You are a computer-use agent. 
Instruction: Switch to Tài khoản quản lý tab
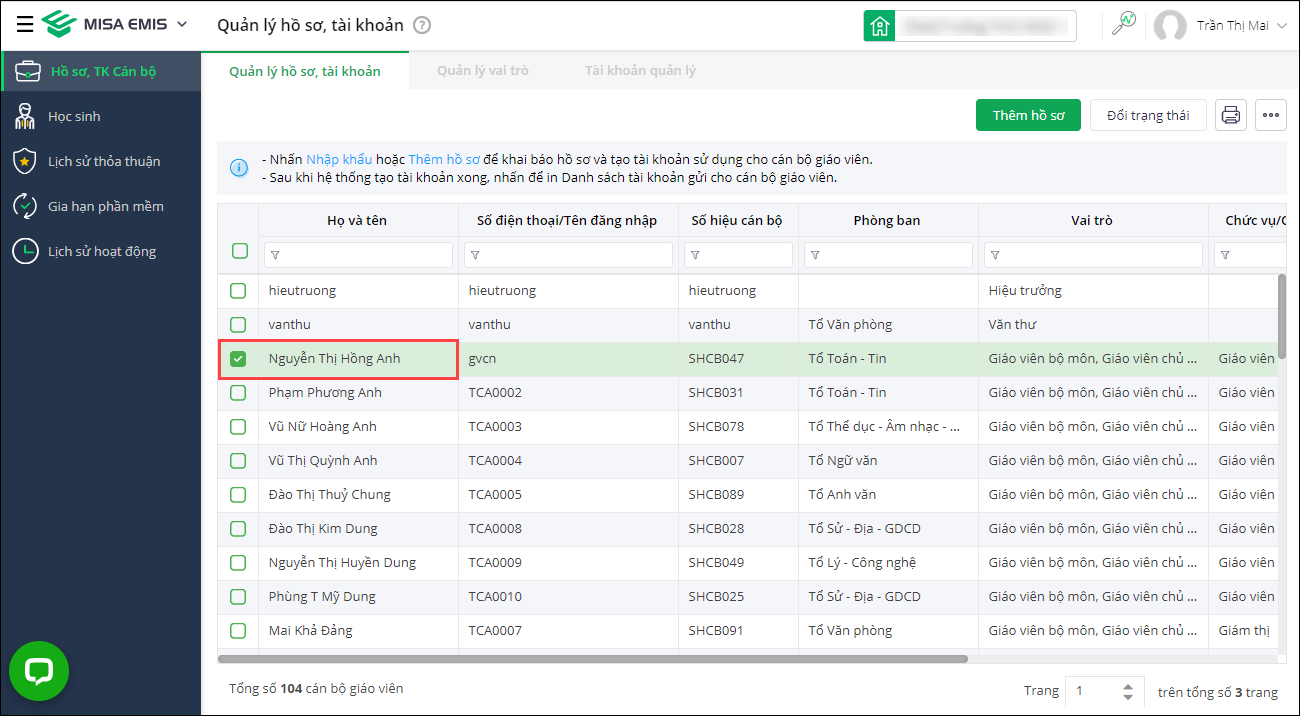pyautogui.click(x=641, y=71)
